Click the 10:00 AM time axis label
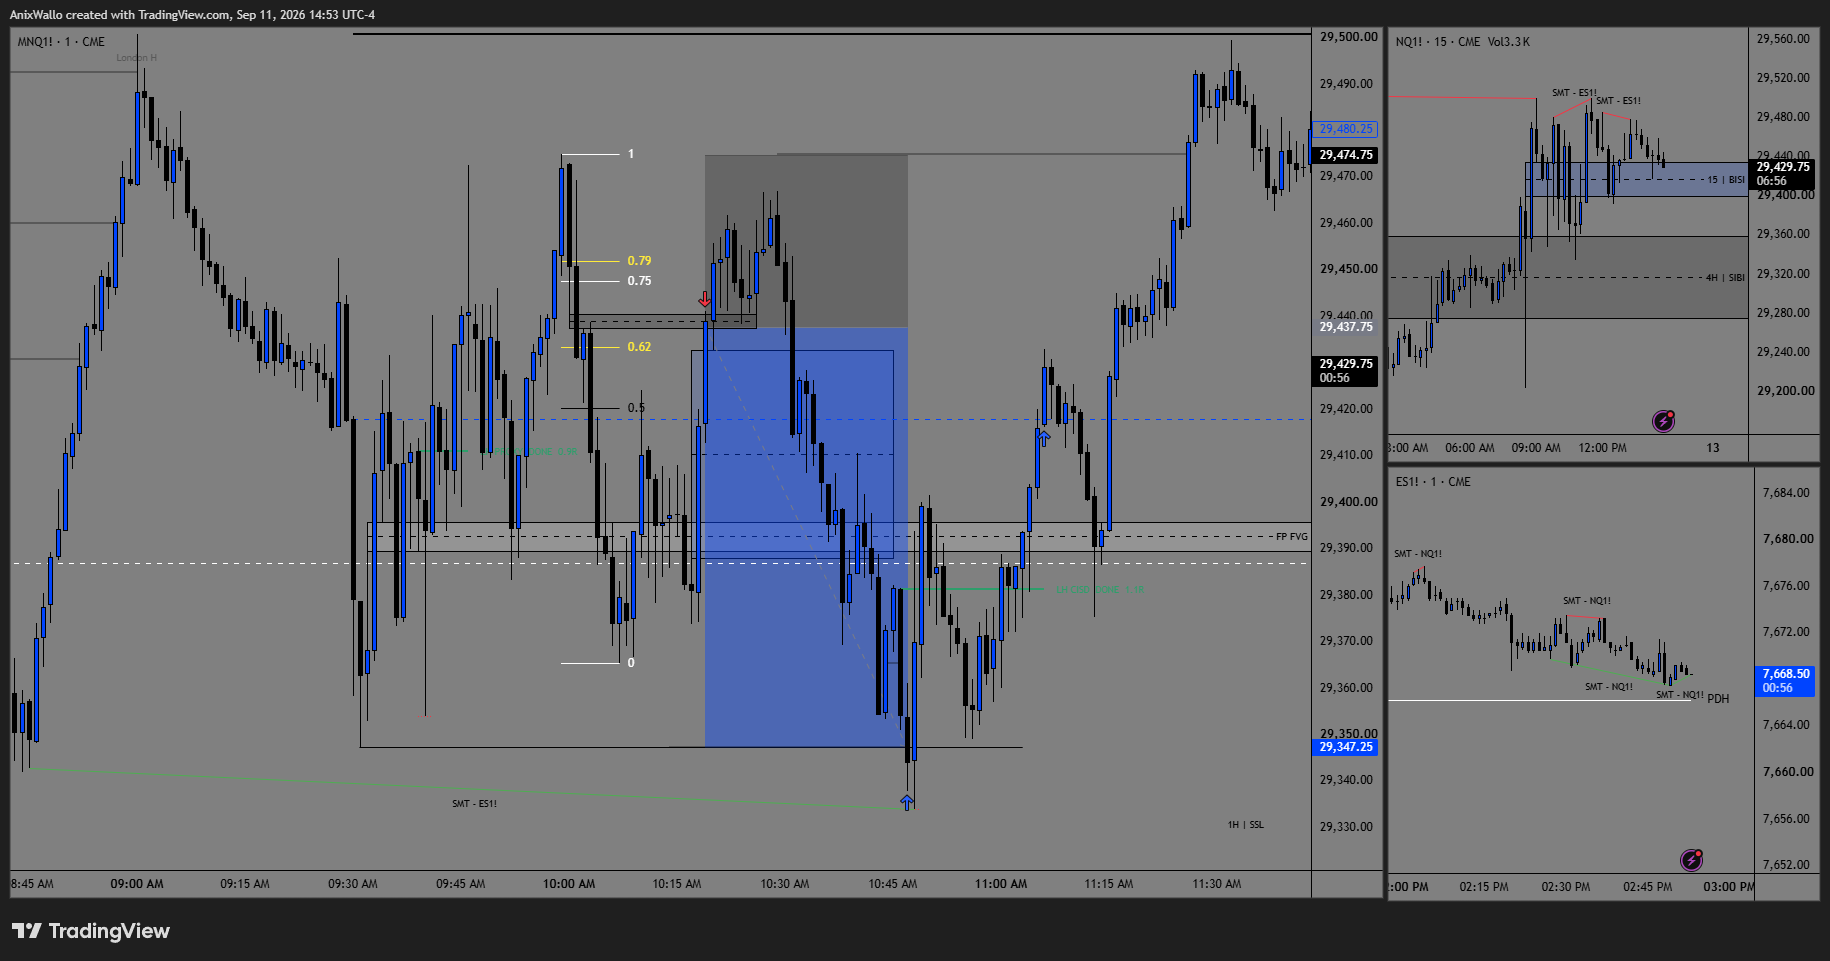 (569, 884)
